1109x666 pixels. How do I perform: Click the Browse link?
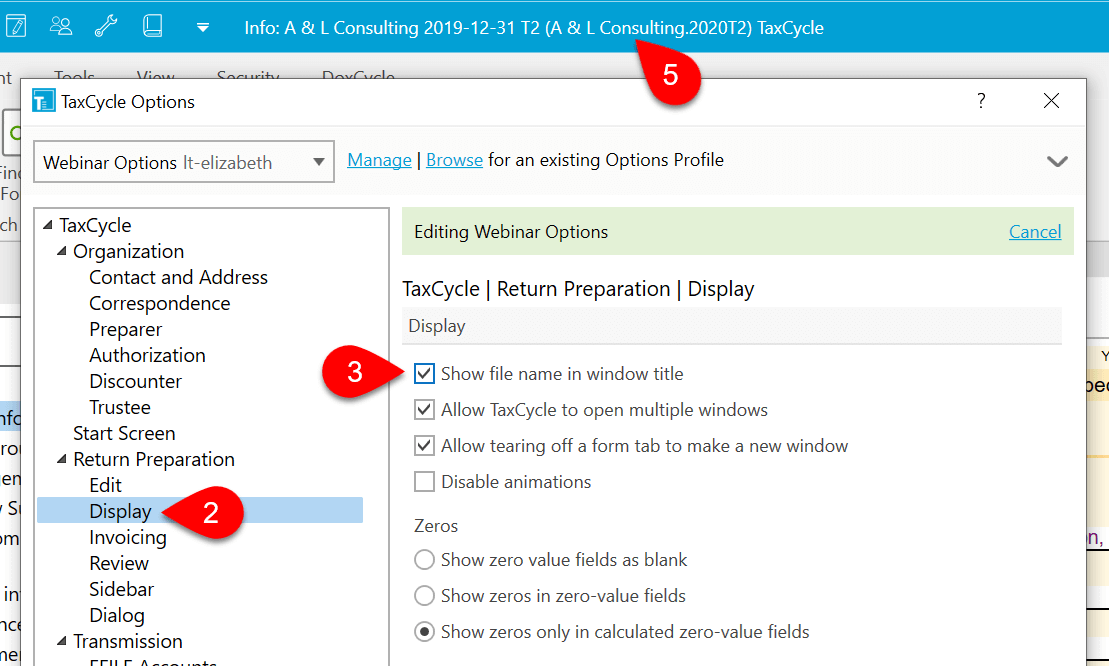coord(454,160)
